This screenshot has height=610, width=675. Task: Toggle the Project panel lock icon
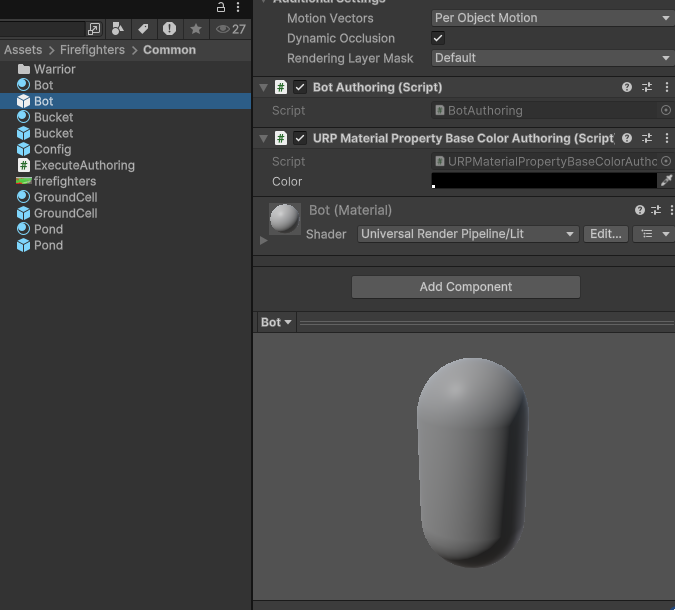point(221,7)
